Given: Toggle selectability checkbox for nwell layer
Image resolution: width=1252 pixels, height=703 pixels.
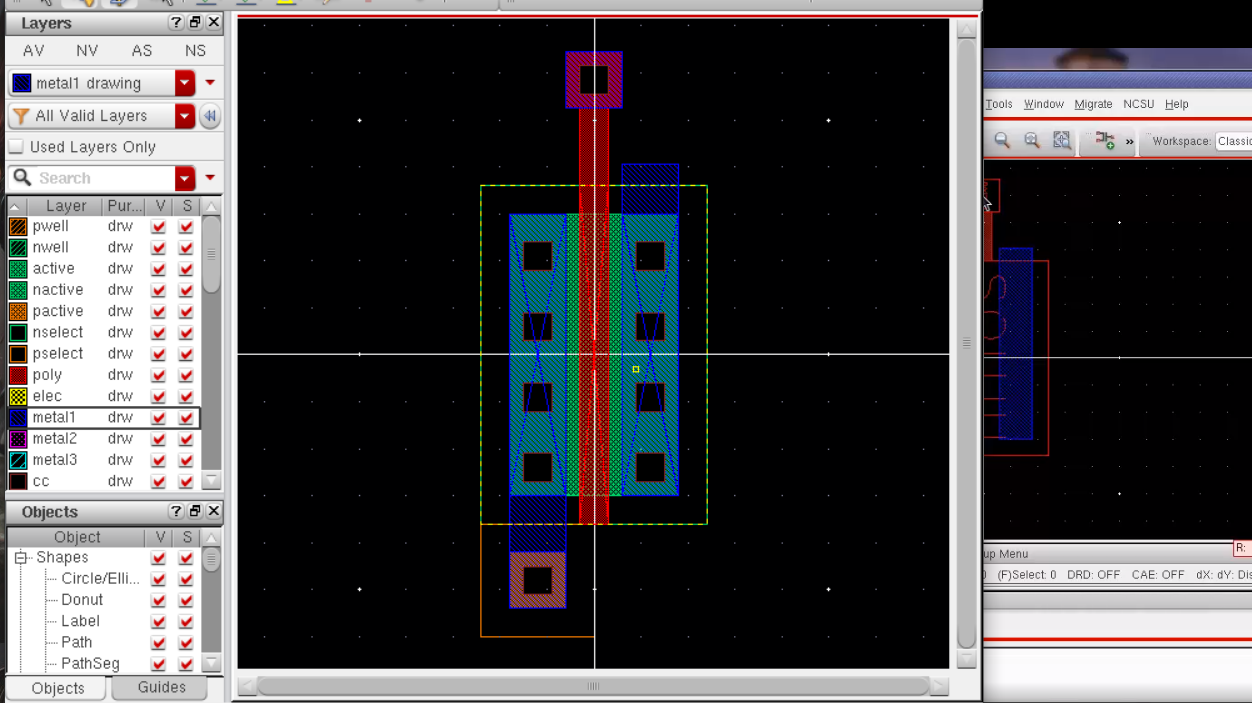Looking at the screenshot, I should click(186, 247).
